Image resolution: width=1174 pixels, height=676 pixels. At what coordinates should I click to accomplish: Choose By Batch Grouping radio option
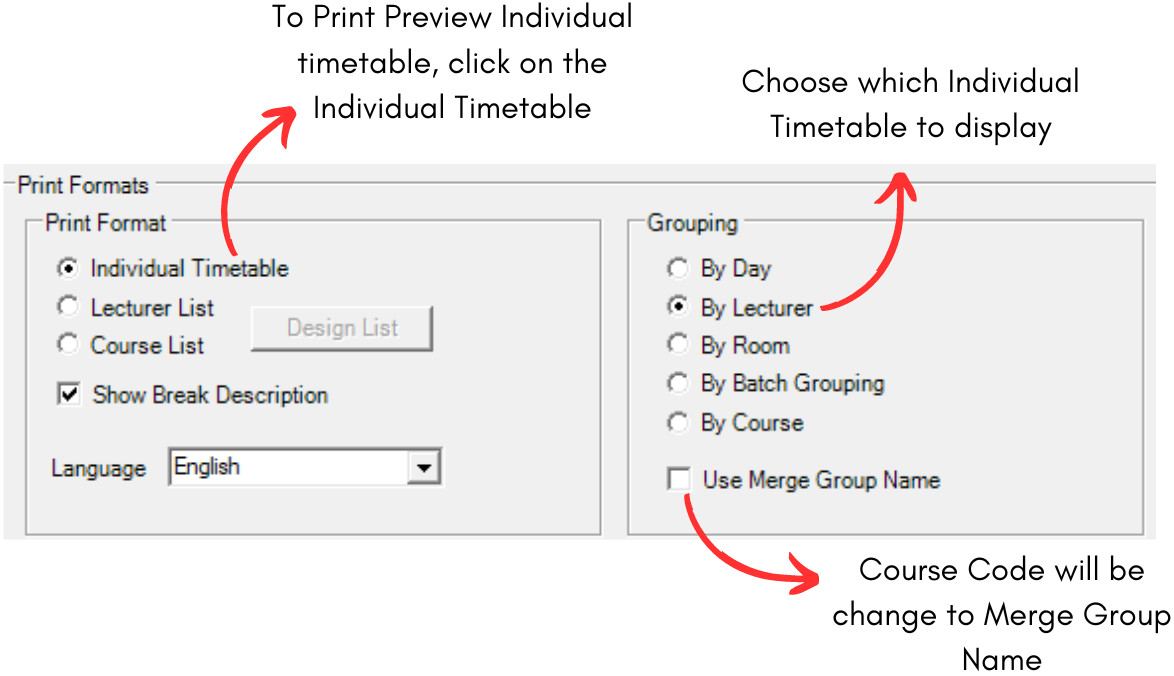pyautogui.click(x=678, y=383)
